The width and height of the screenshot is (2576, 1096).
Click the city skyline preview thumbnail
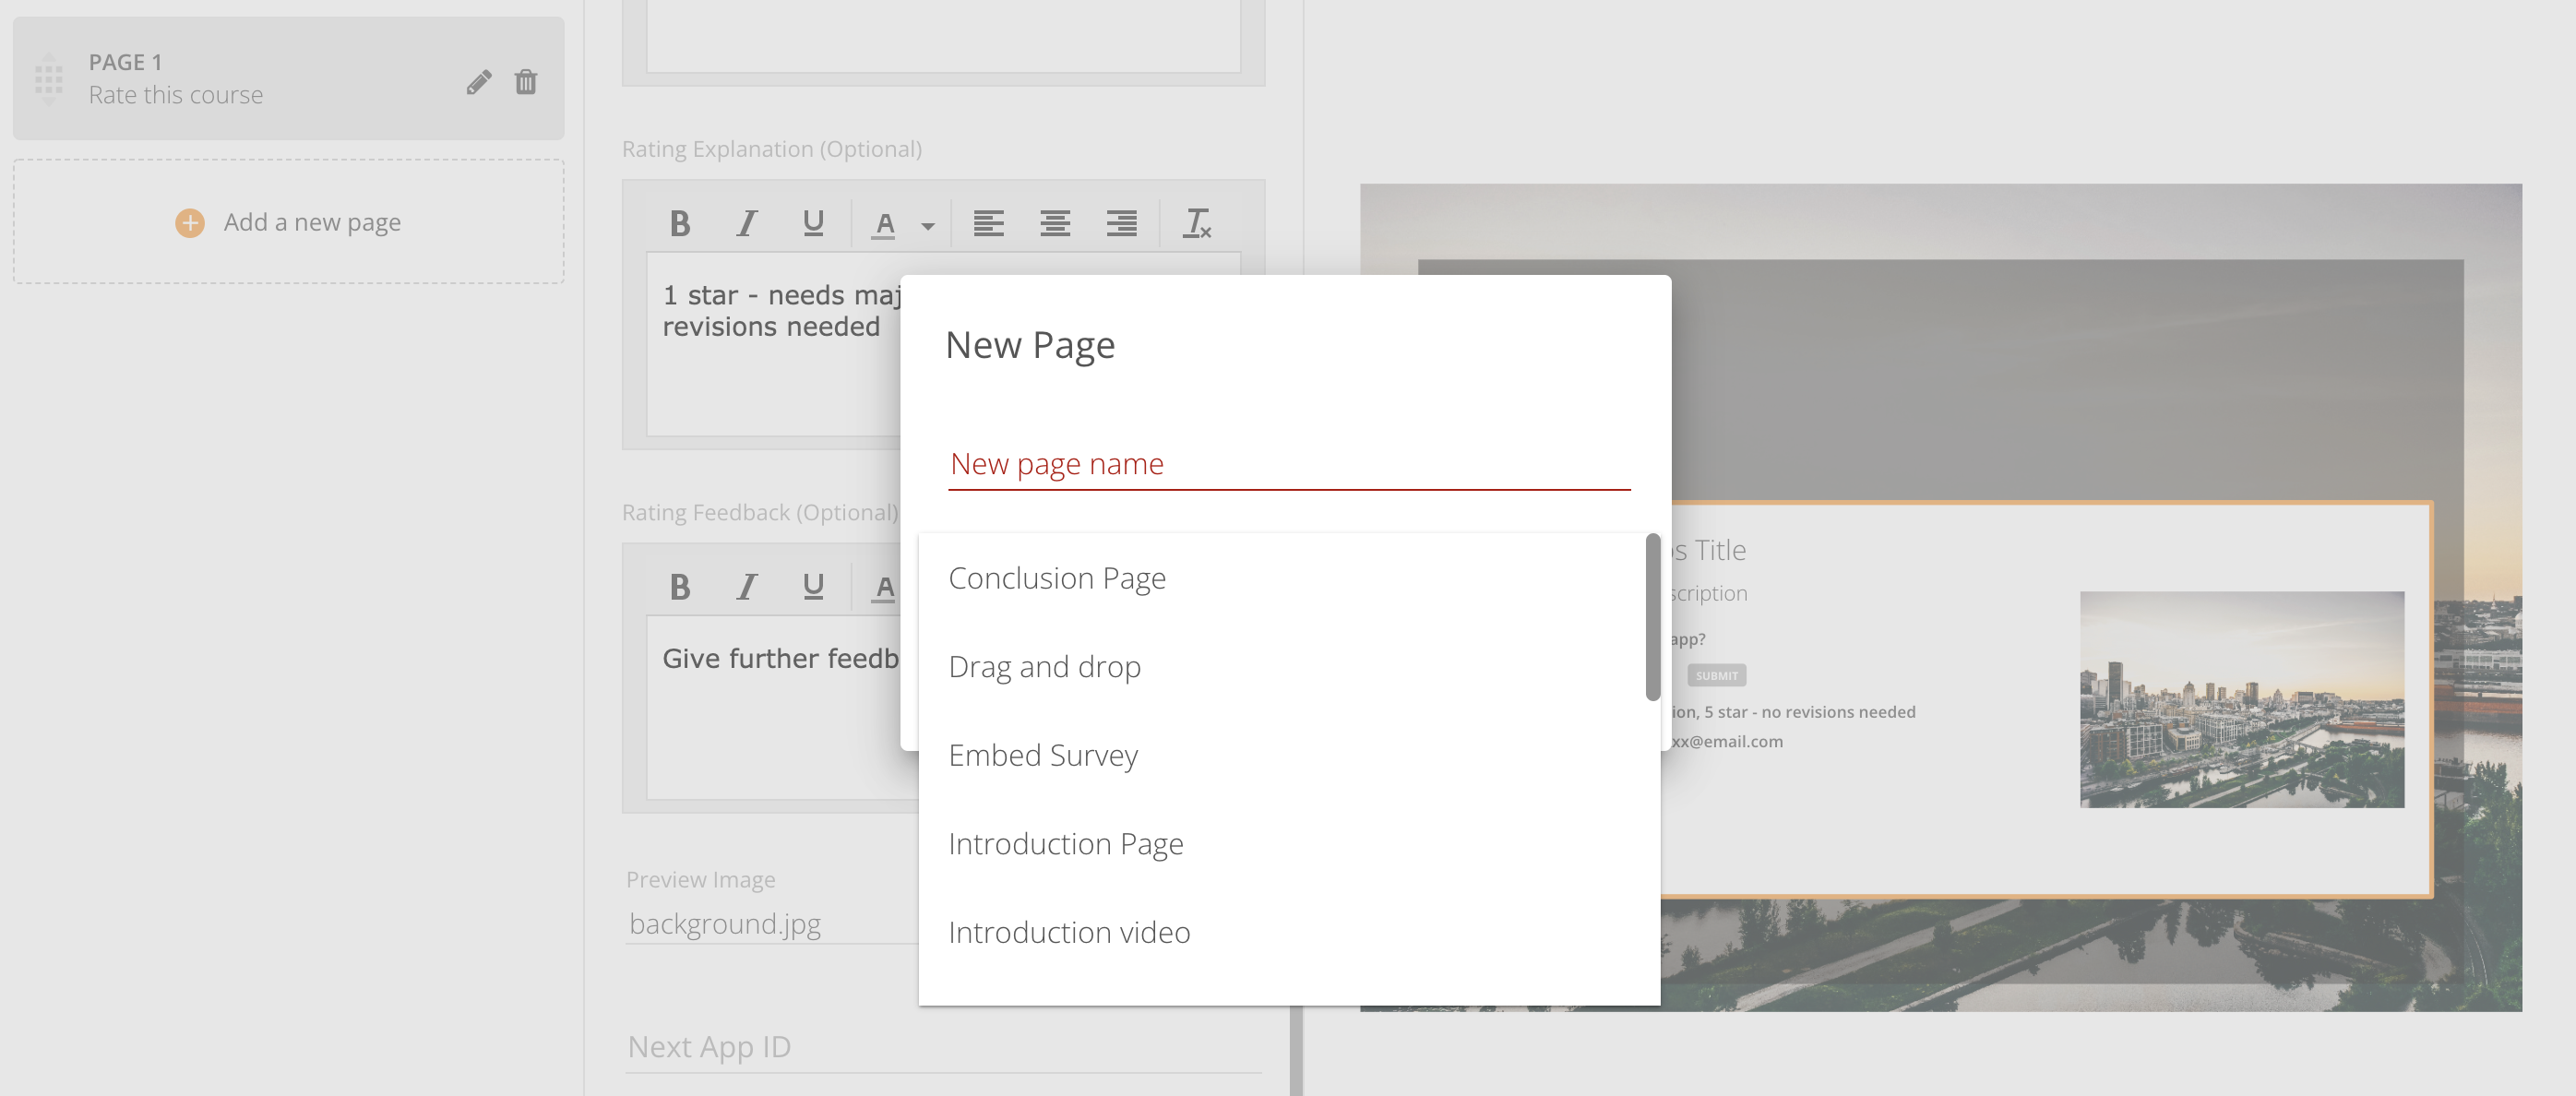click(2241, 699)
